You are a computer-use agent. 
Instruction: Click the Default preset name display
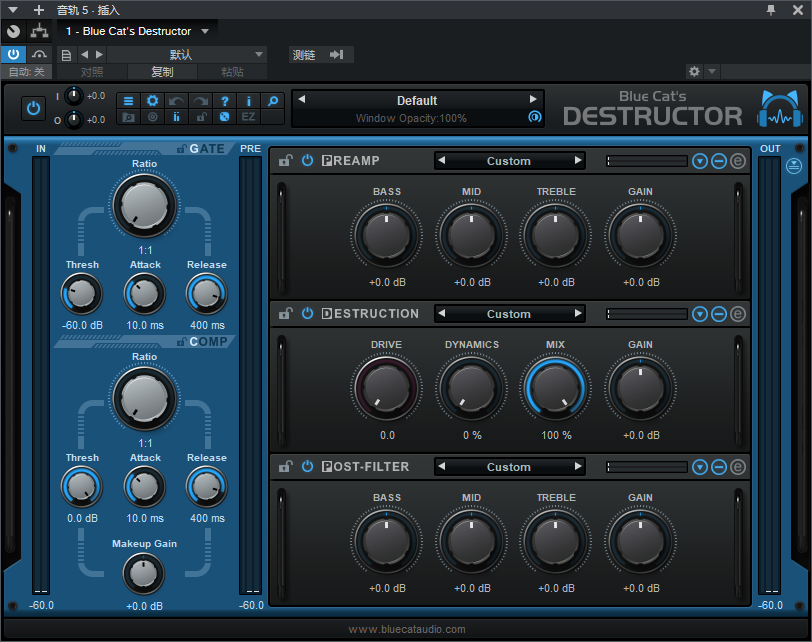[x=417, y=100]
